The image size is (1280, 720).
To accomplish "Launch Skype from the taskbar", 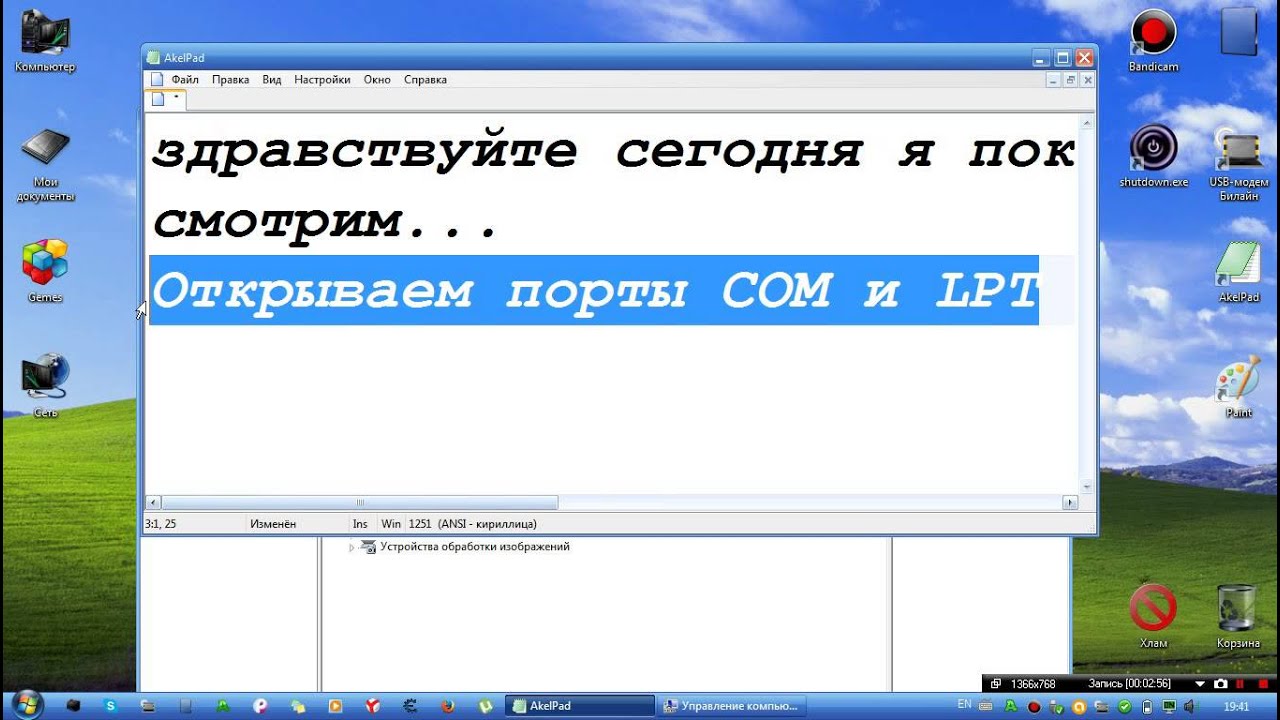I will [x=110, y=705].
